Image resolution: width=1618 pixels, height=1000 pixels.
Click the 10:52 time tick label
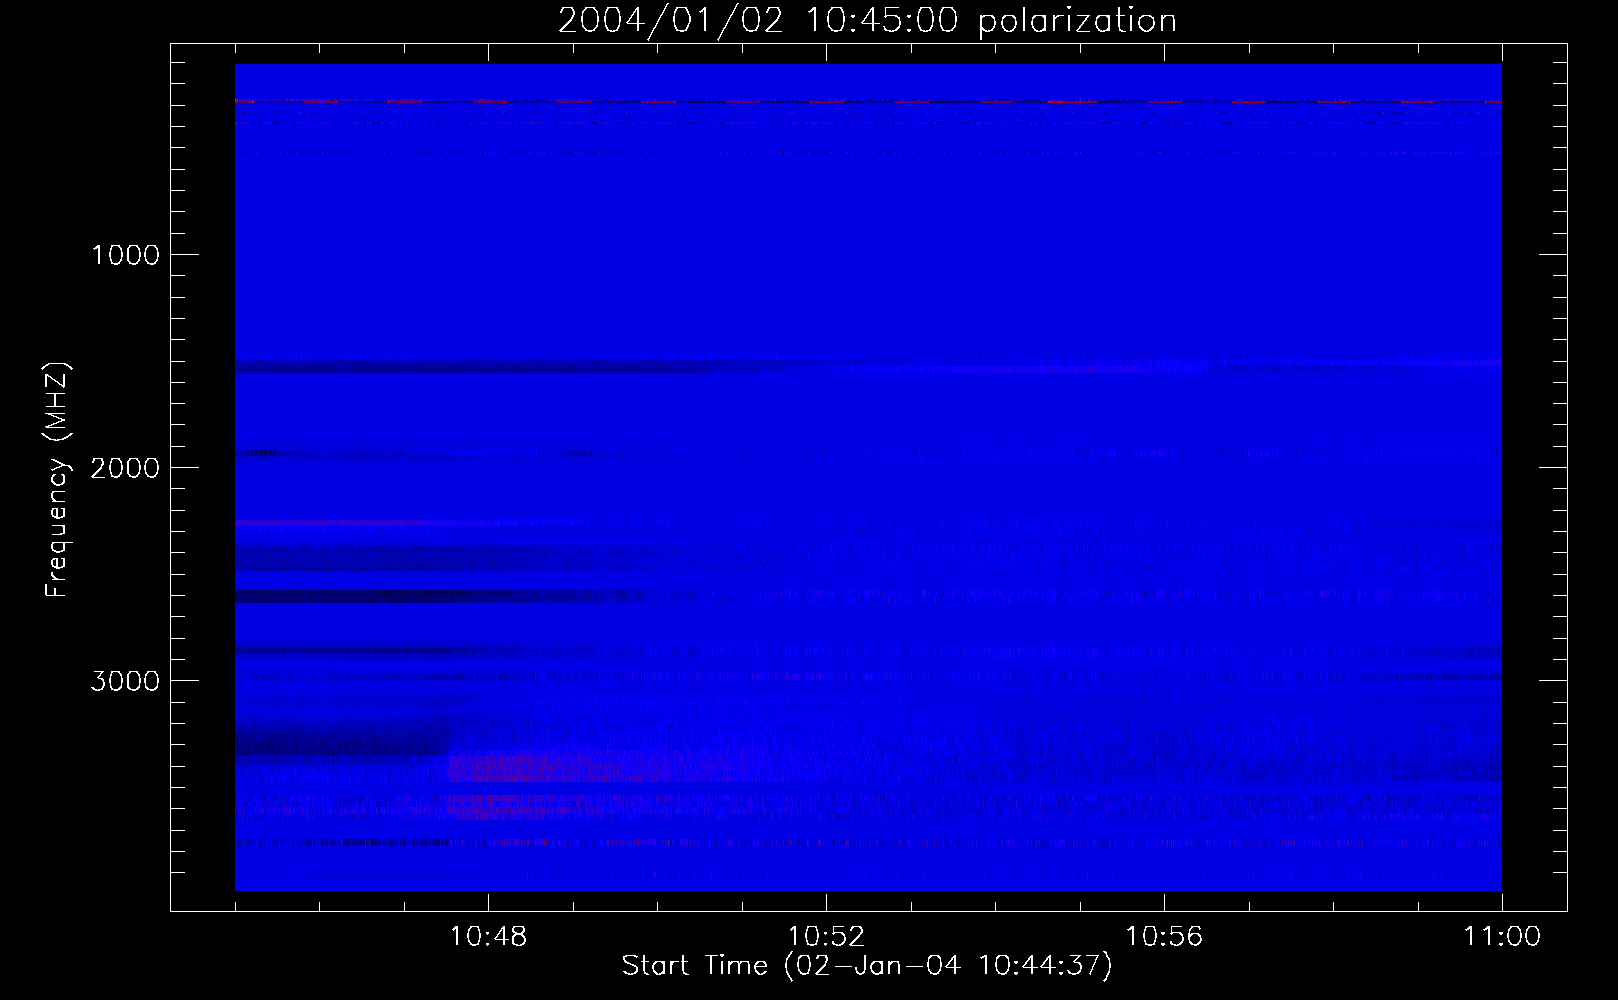coord(826,937)
